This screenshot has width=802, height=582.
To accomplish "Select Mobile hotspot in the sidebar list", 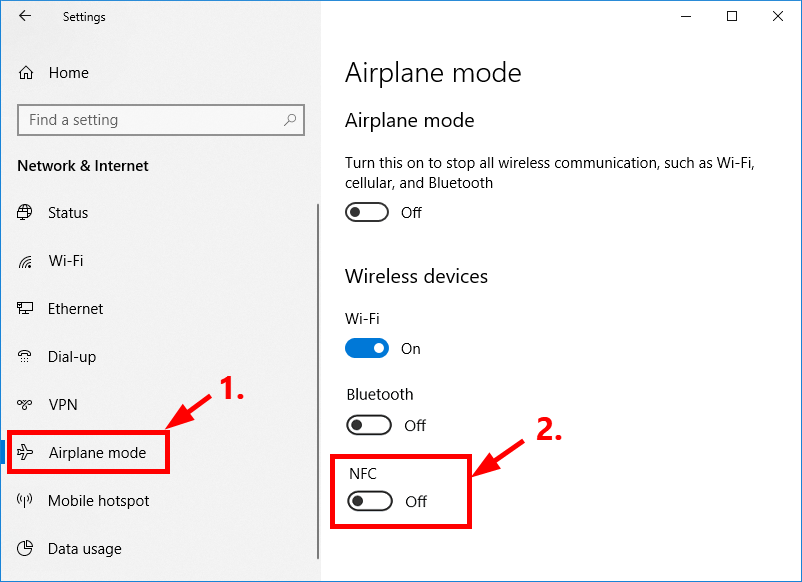I will tap(97, 500).
